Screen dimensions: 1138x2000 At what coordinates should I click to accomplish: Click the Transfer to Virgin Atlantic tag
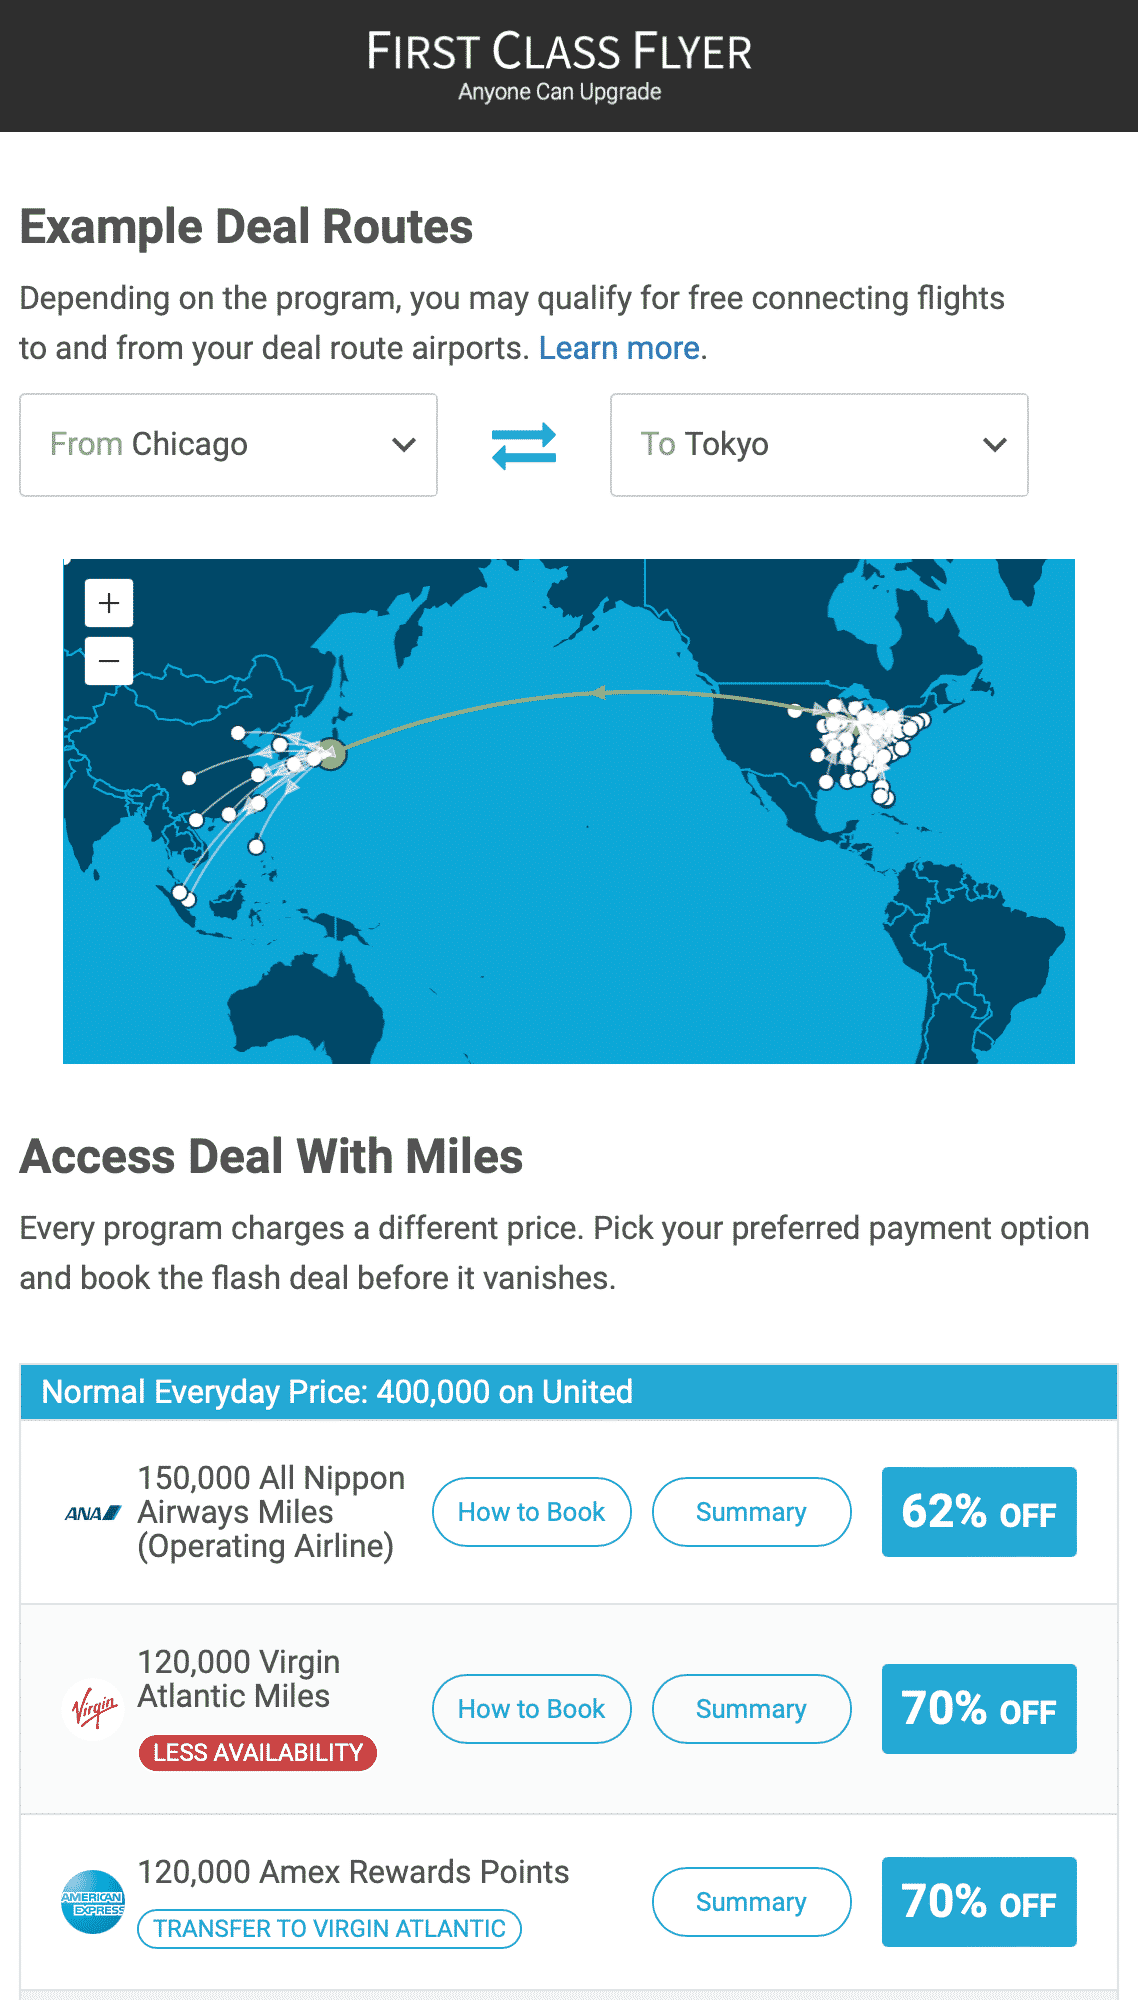point(329,1929)
